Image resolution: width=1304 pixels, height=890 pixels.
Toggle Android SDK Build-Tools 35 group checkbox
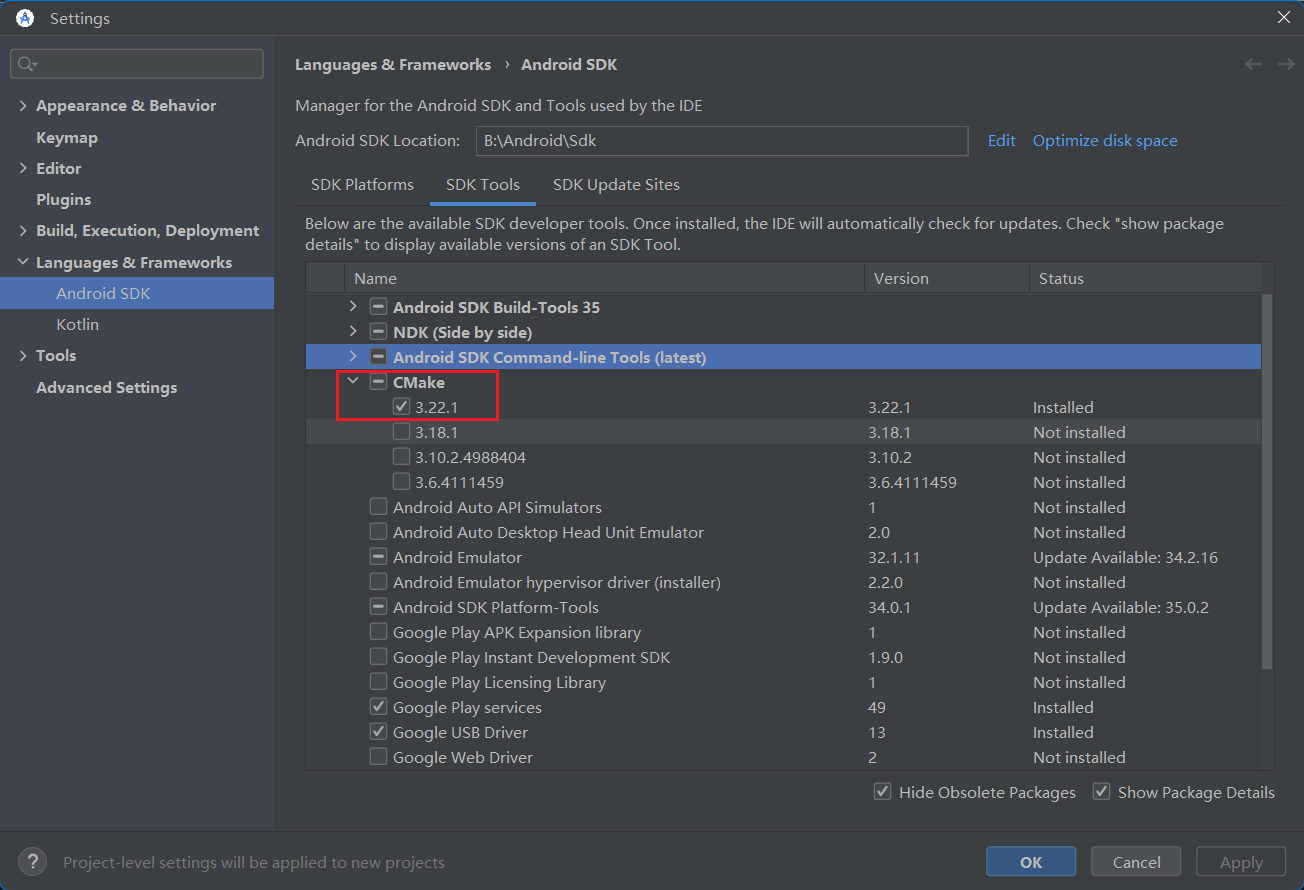tap(378, 307)
